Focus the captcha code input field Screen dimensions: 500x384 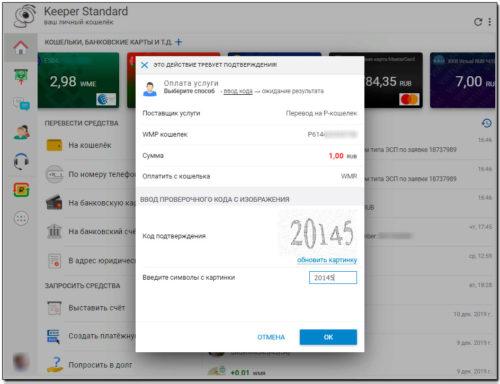pos(333,277)
